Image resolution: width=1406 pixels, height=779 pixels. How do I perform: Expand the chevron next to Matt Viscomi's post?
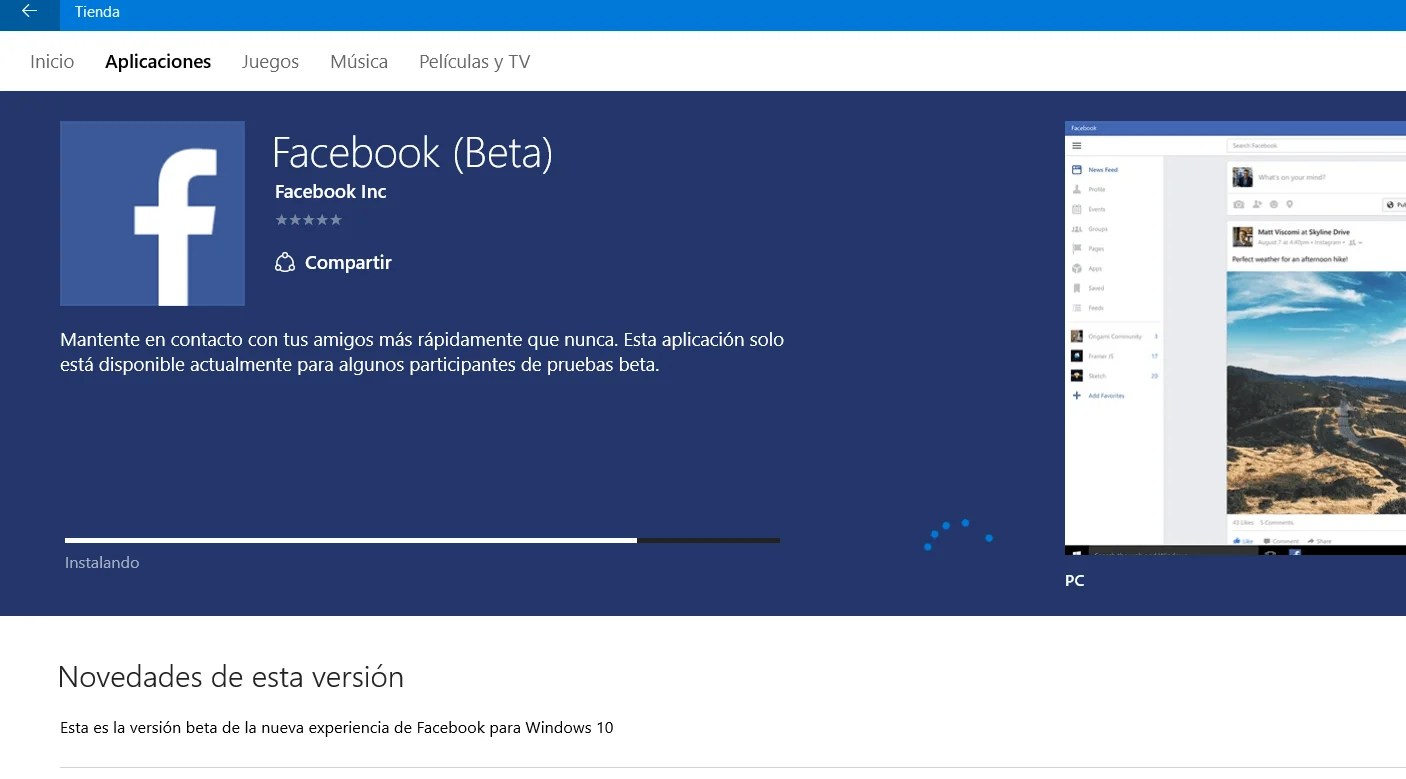pos(1359,243)
